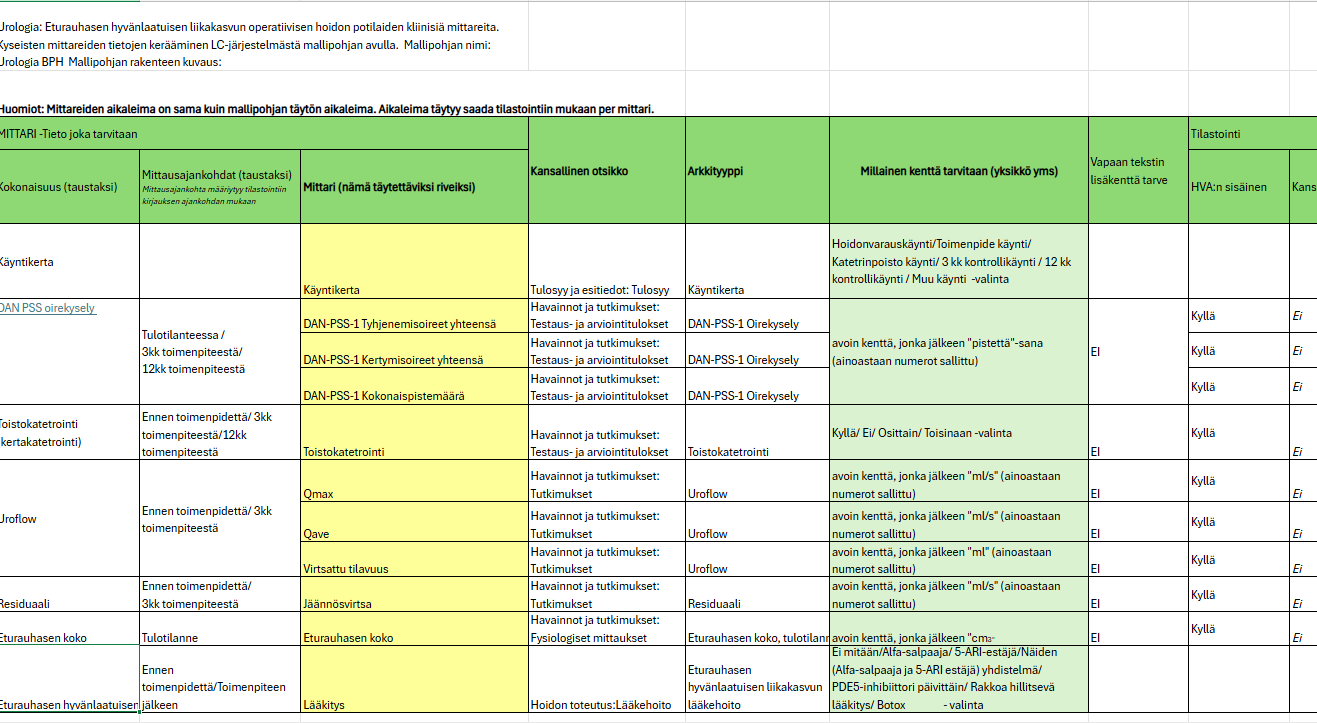Click the 'DAN-PSS-1 Kertymisoireet yhteensä' cell
This screenshot has width=1317, height=723.
(x=414, y=351)
